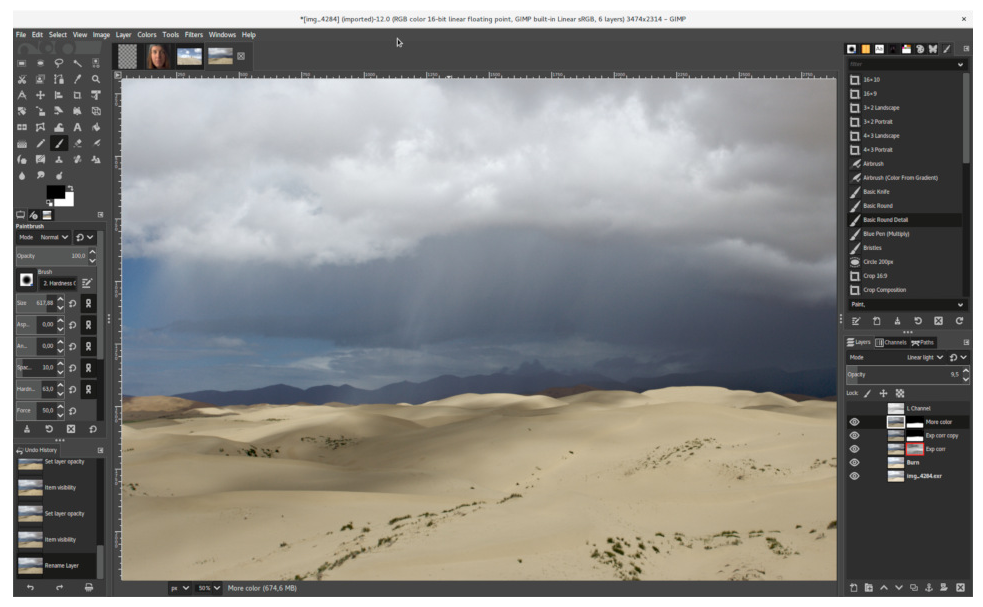Hide the img_4284.exr layer
The image size is (983, 607).
point(854,477)
